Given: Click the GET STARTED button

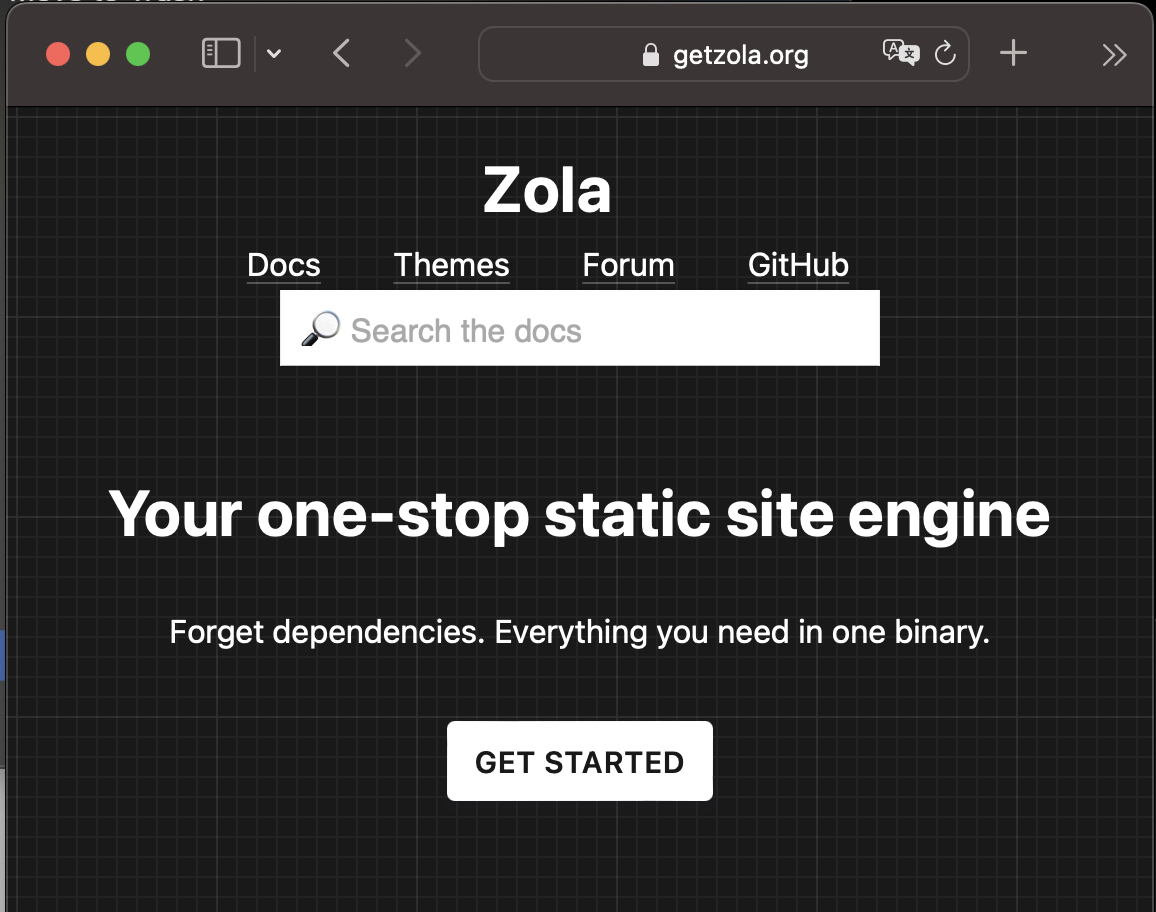Looking at the screenshot, I should (579, 761).
